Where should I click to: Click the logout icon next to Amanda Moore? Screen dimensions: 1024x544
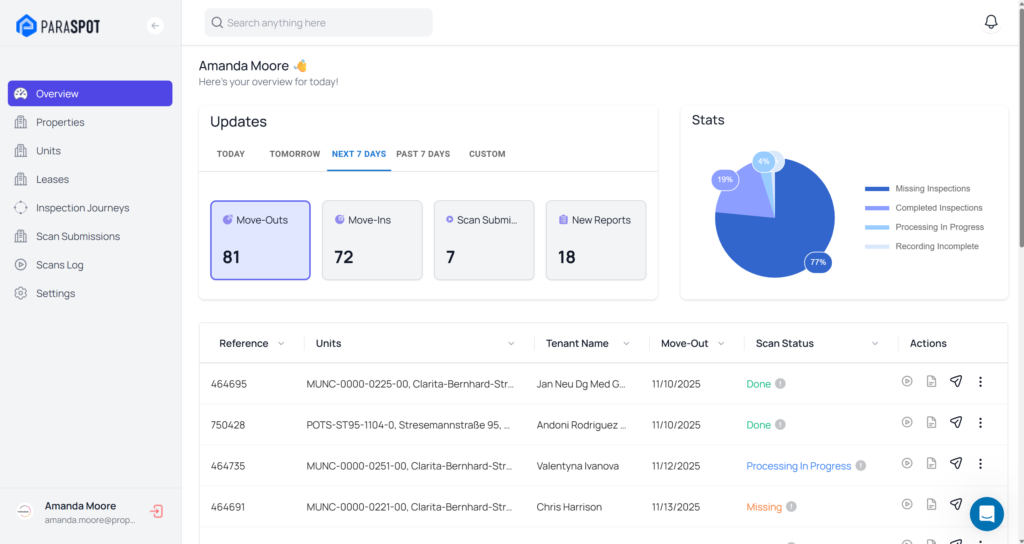pyautogui.click(x=156, y=511)
